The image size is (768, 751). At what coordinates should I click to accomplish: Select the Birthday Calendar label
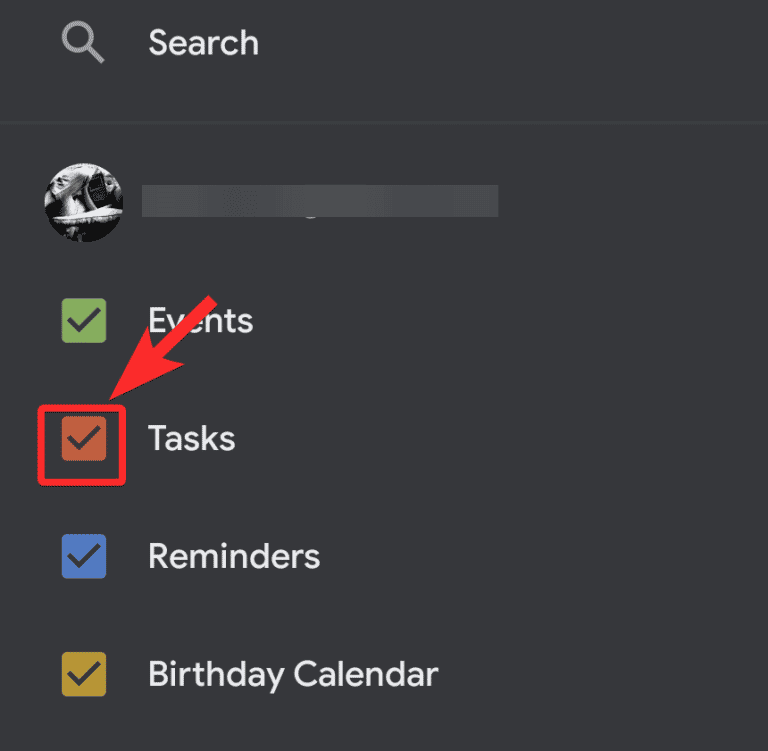pyautogui.click(x=293, y=674)
